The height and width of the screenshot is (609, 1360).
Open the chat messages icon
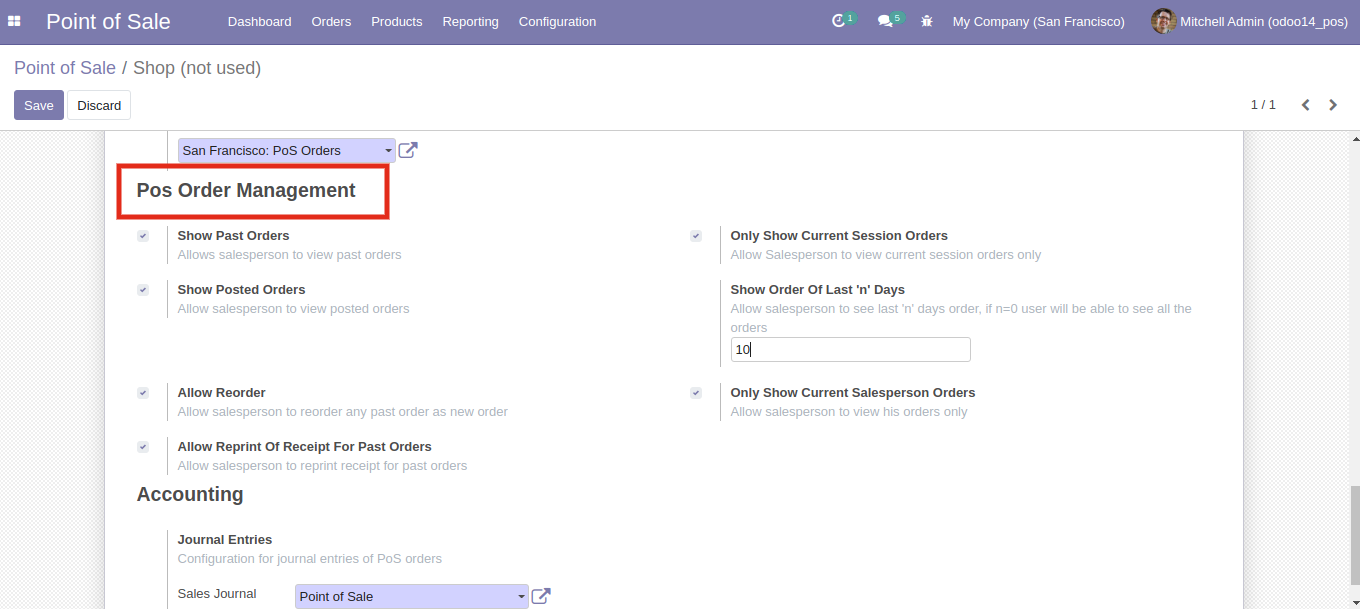[x=884, y=21]
